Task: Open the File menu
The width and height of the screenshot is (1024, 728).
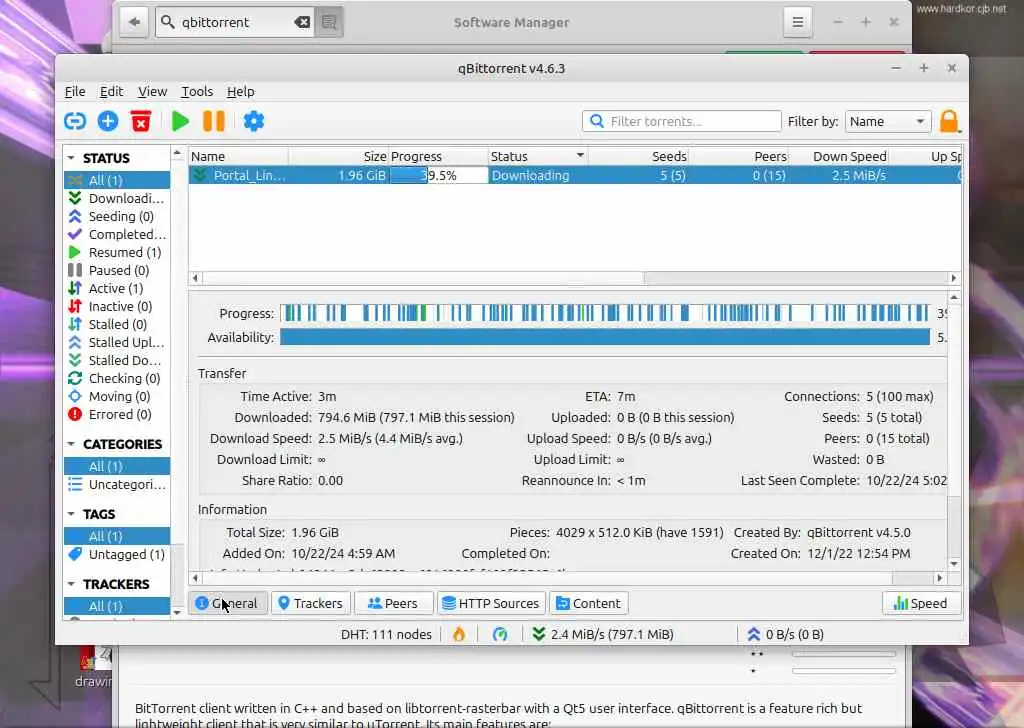Action: tap(75, 91)
